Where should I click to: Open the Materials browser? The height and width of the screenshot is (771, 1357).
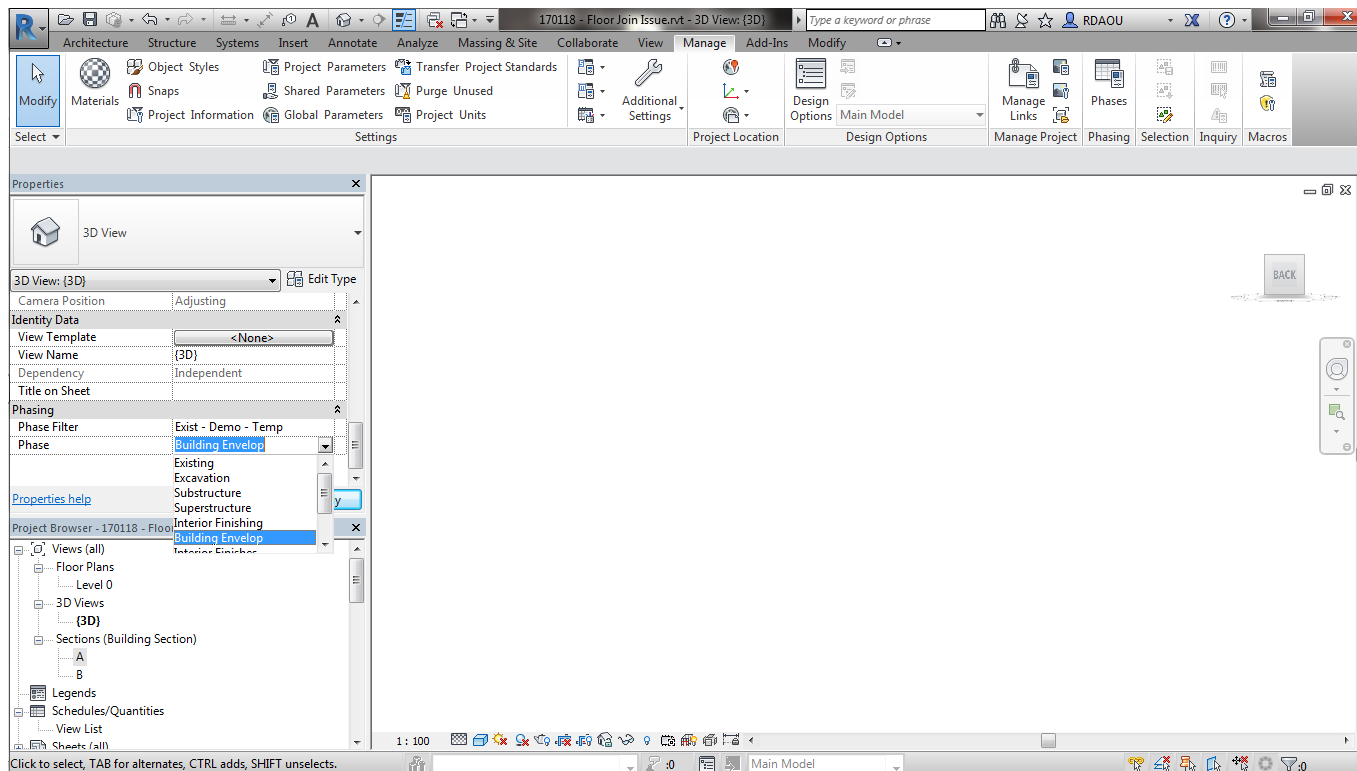point(94,87)
